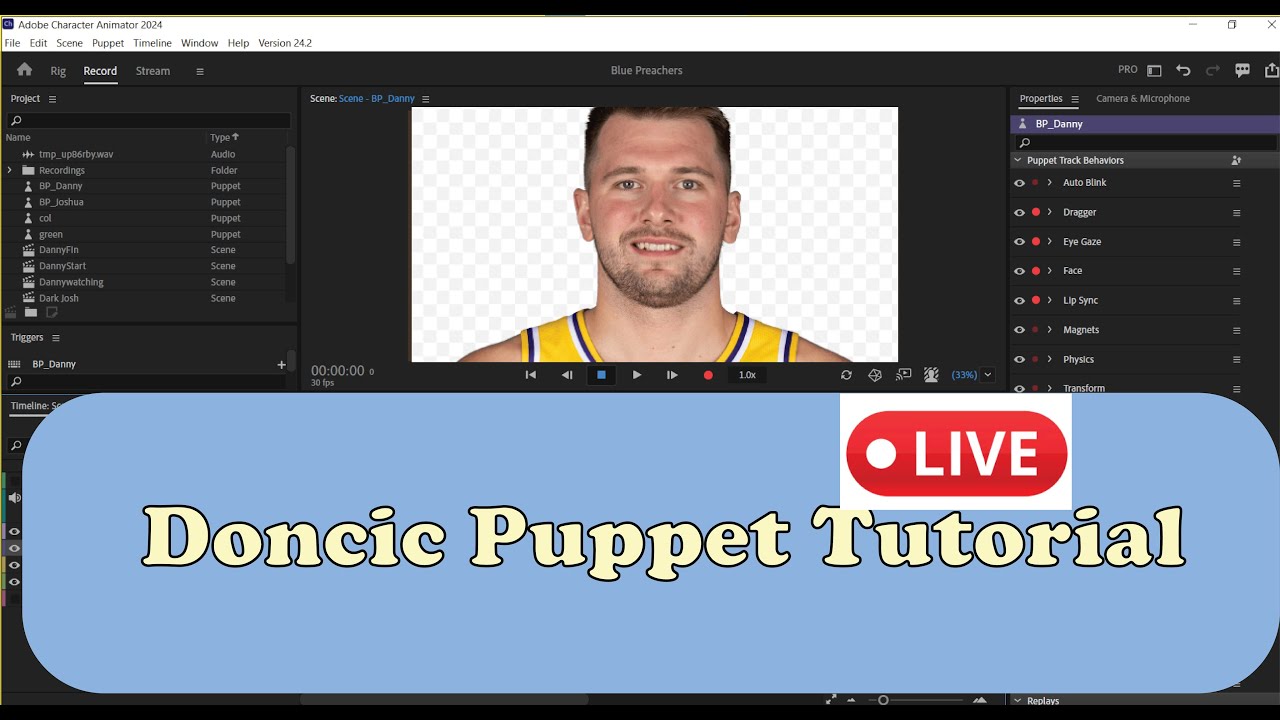1280x720 pixels.
Task: Jump to the scene start
Action: (531, 375)
